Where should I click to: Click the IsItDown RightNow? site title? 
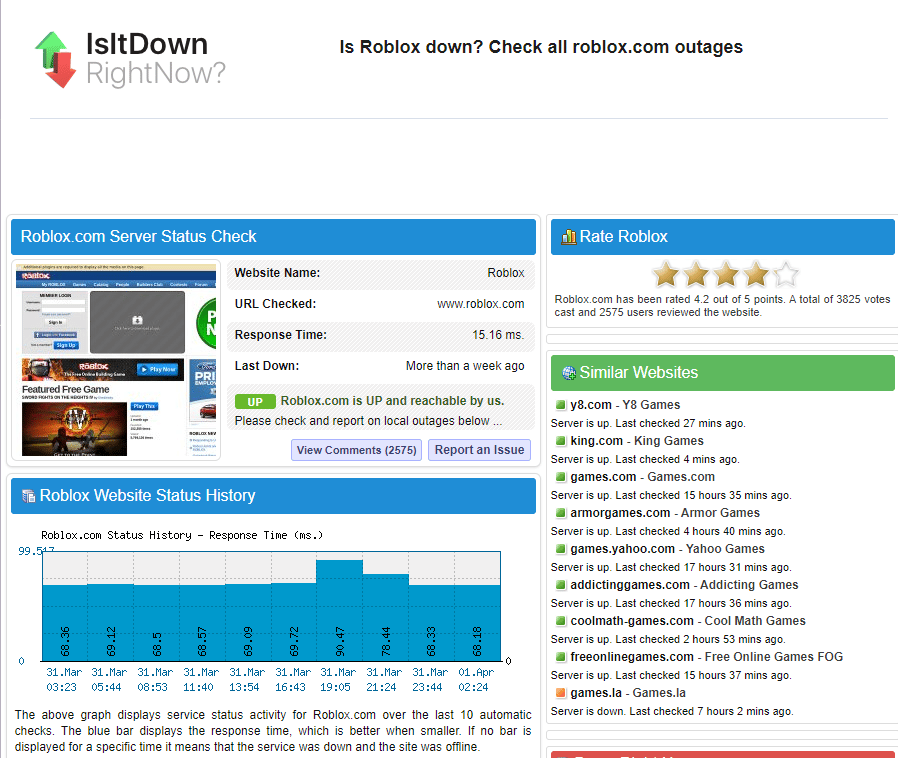point(156,58)
